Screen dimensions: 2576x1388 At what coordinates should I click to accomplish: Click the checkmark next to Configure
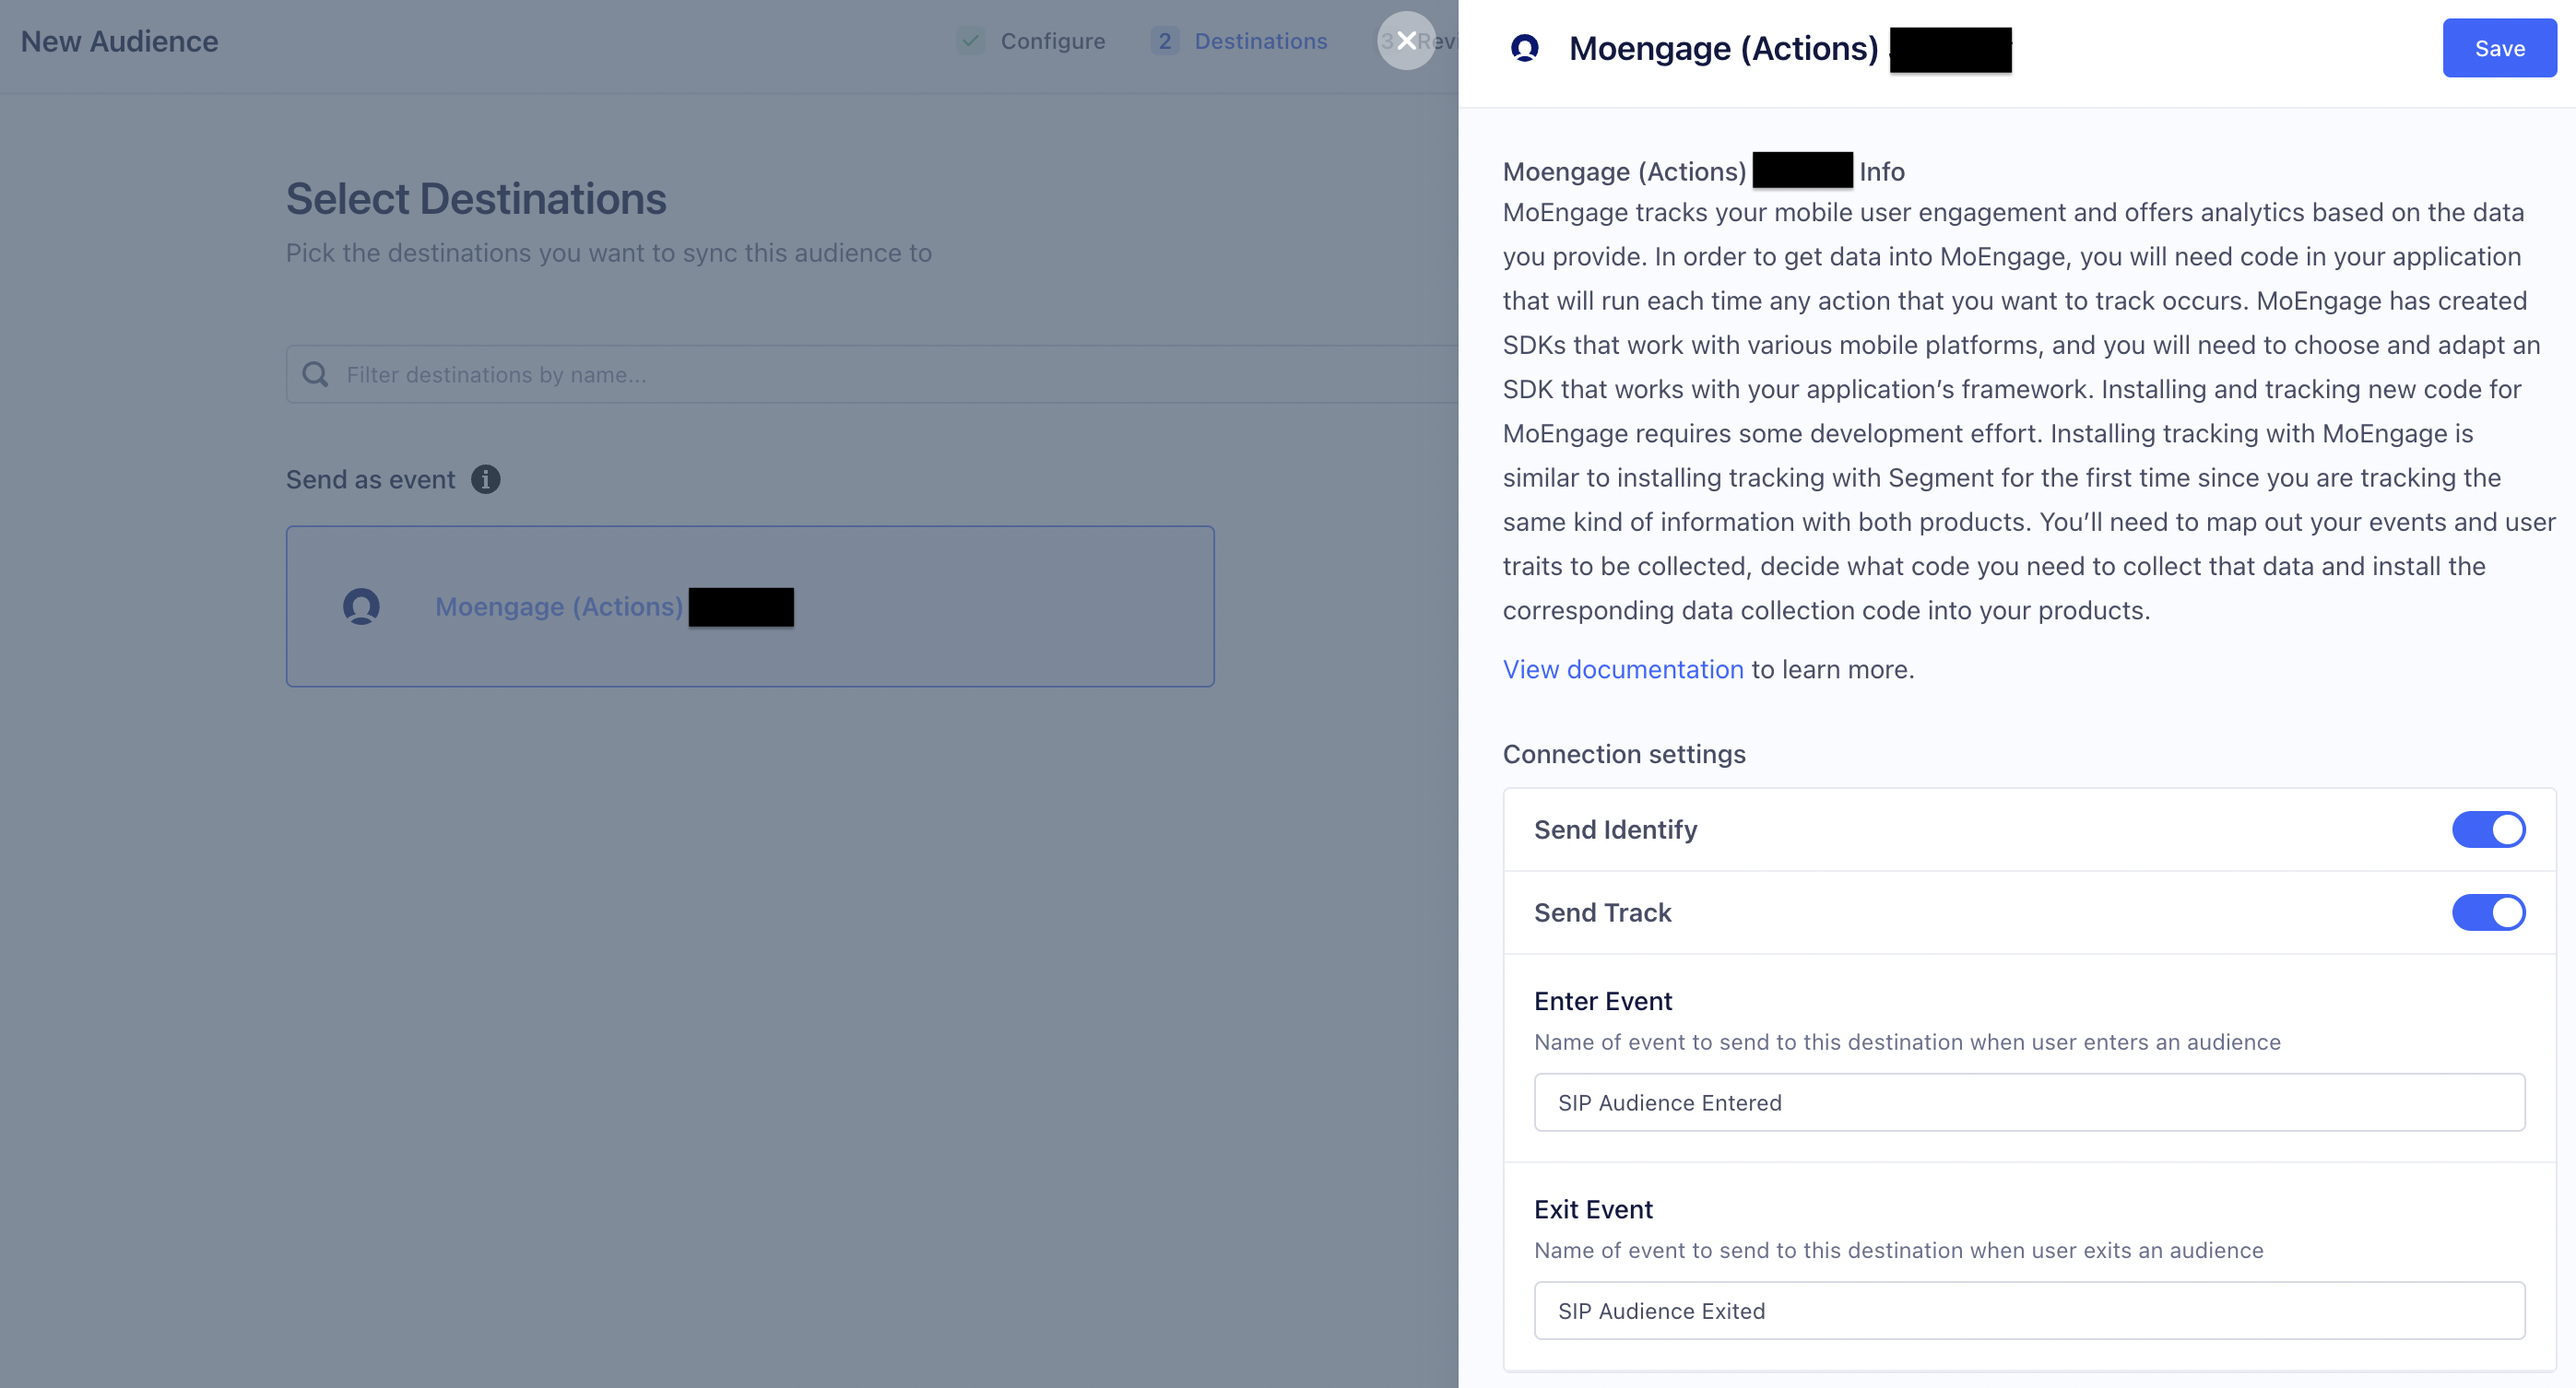coord(969,41)
